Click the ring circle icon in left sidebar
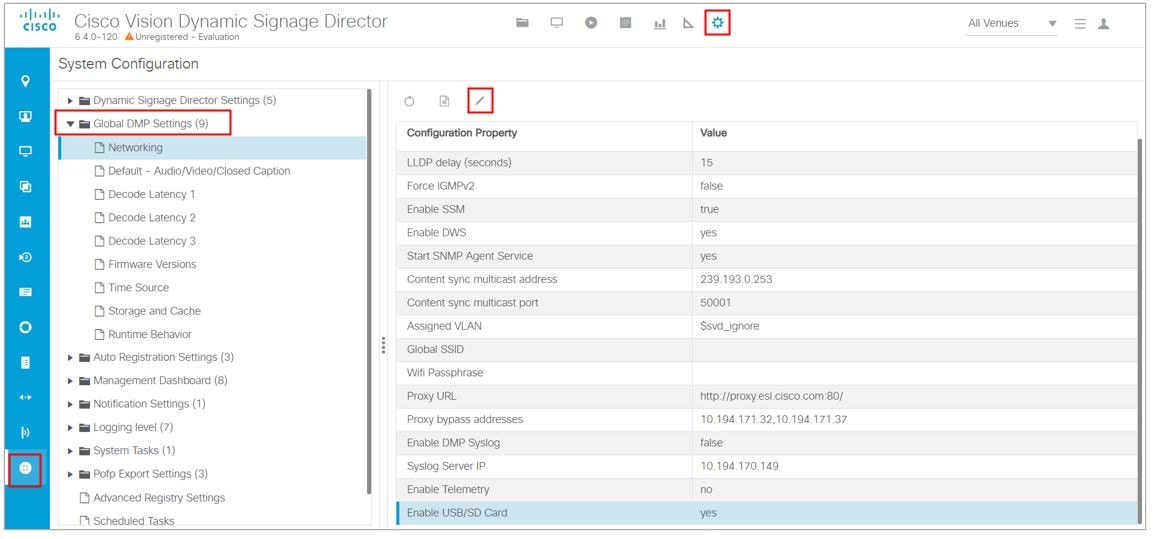The width and height of the screenshot is (1153, 539). [x=26, y=327]
